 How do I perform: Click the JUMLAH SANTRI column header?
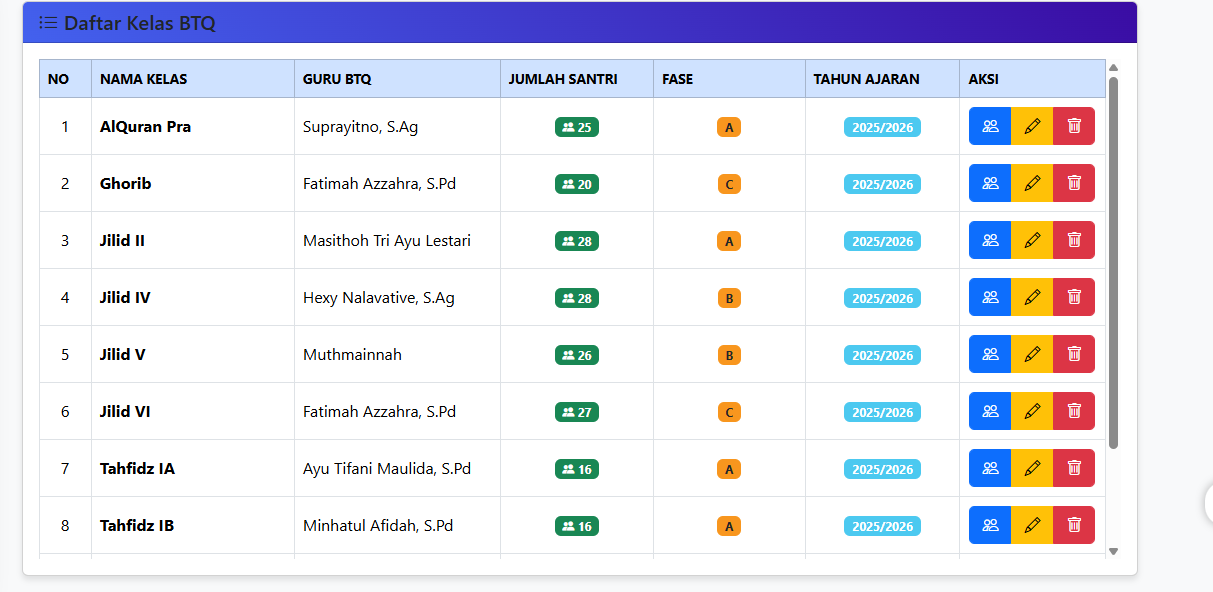coord(562,79)
